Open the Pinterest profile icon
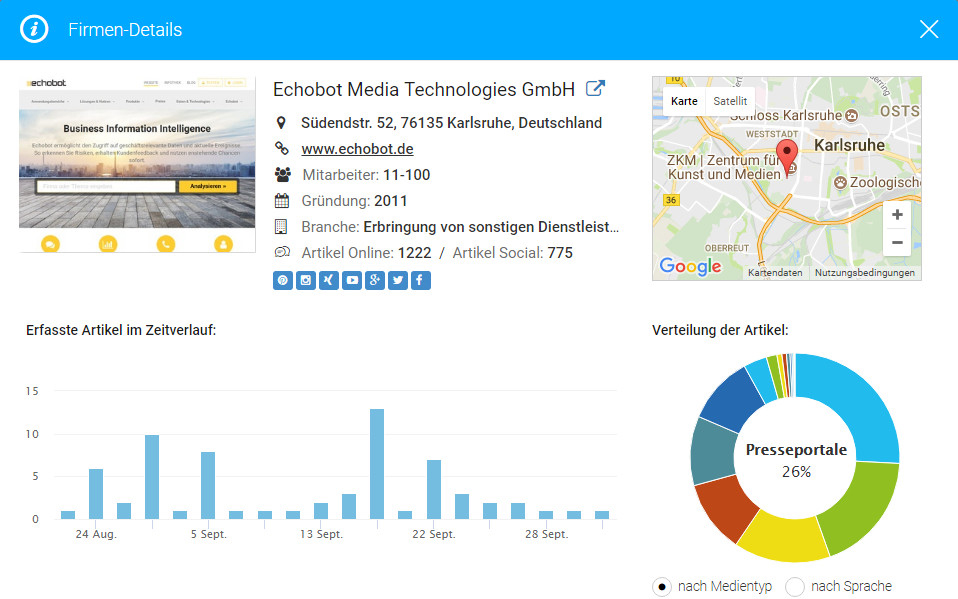Screen dimensions: 958x599 click(x=283, y=281)
